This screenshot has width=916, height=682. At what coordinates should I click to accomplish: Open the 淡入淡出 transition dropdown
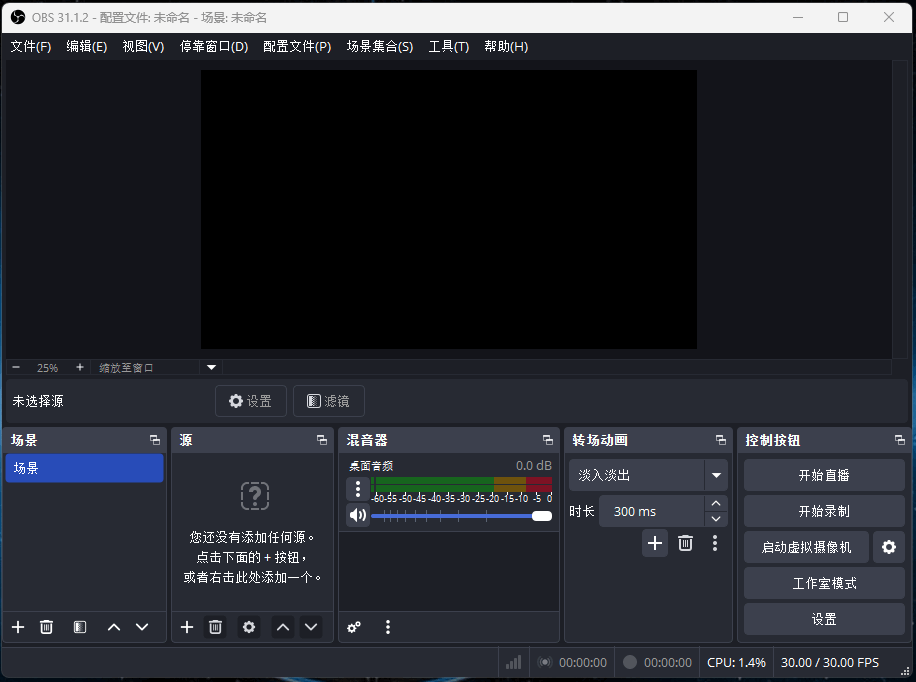(x=648, y=475)
